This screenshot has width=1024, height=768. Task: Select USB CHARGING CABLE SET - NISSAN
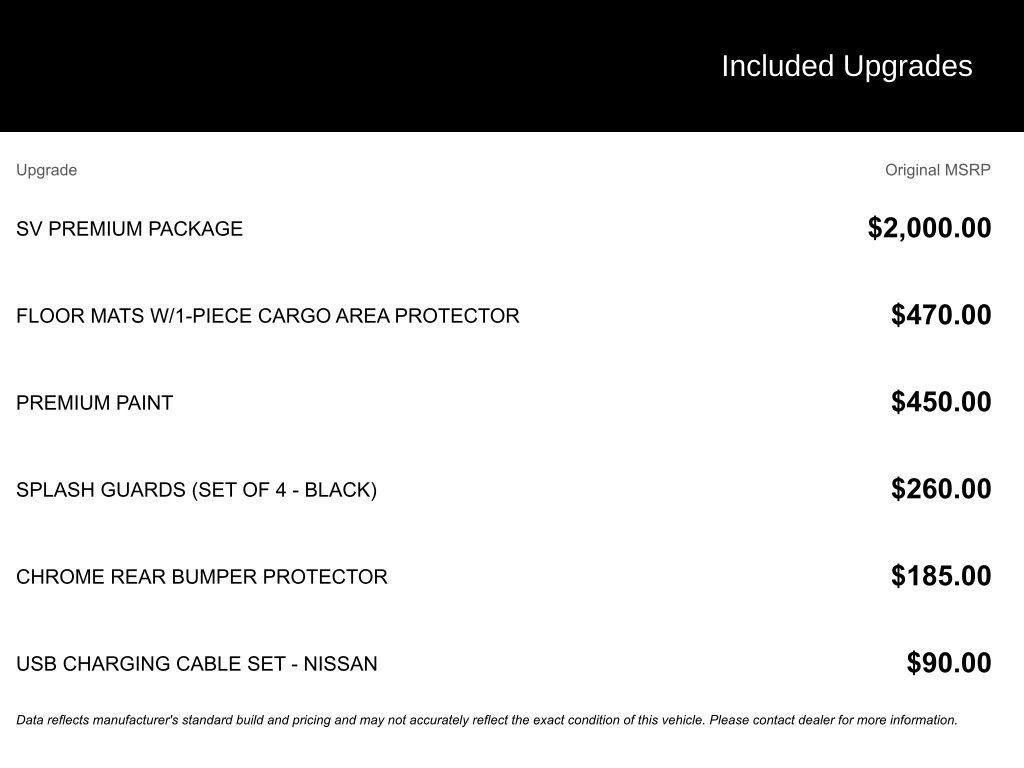click(197, 664)
